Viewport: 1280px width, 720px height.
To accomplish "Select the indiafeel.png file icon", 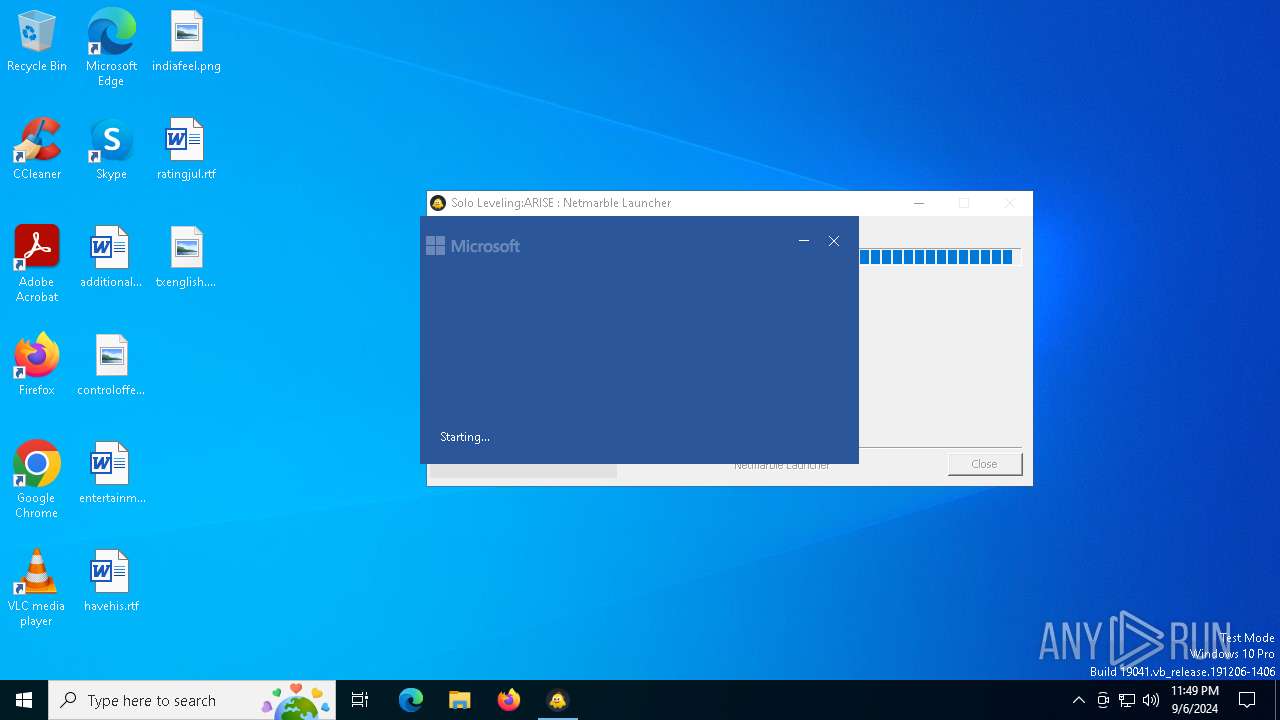I will click(186, 41).
